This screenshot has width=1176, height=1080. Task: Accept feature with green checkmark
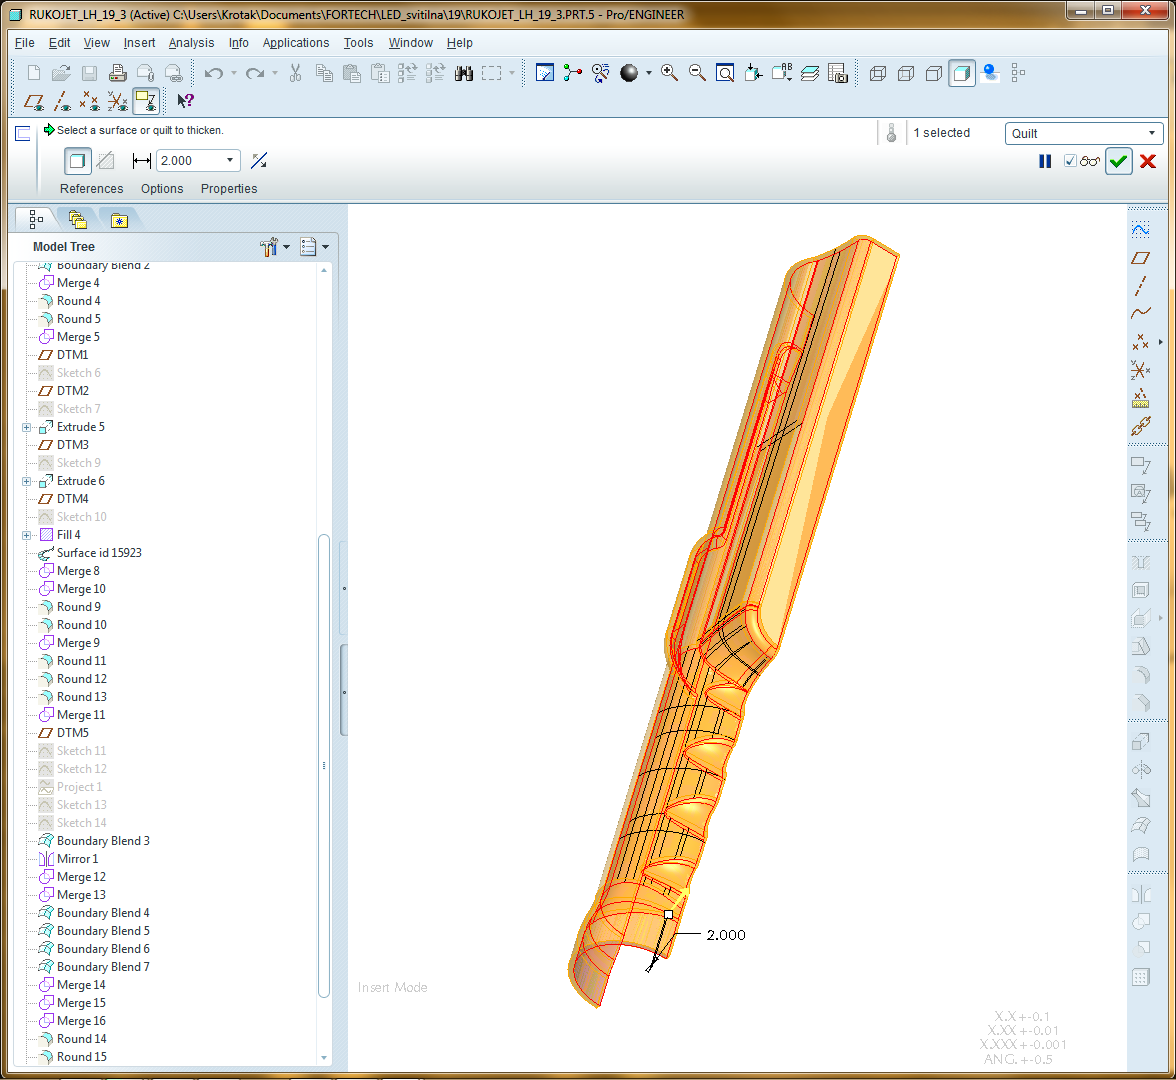pos(1118,161)
